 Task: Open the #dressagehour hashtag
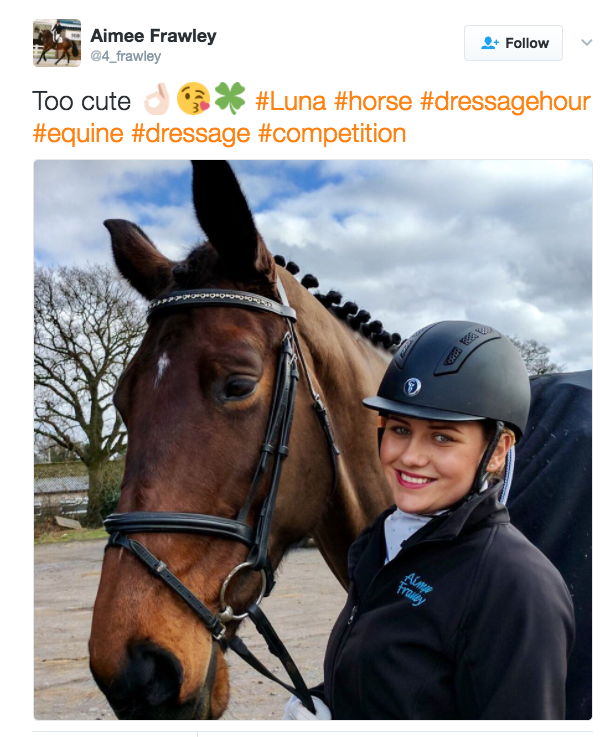tap(505, 101)
